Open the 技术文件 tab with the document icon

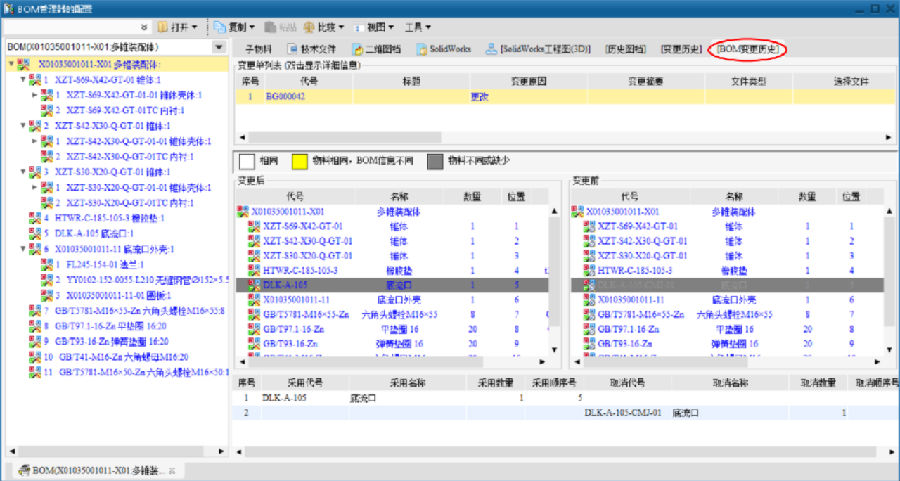[312, 49]
